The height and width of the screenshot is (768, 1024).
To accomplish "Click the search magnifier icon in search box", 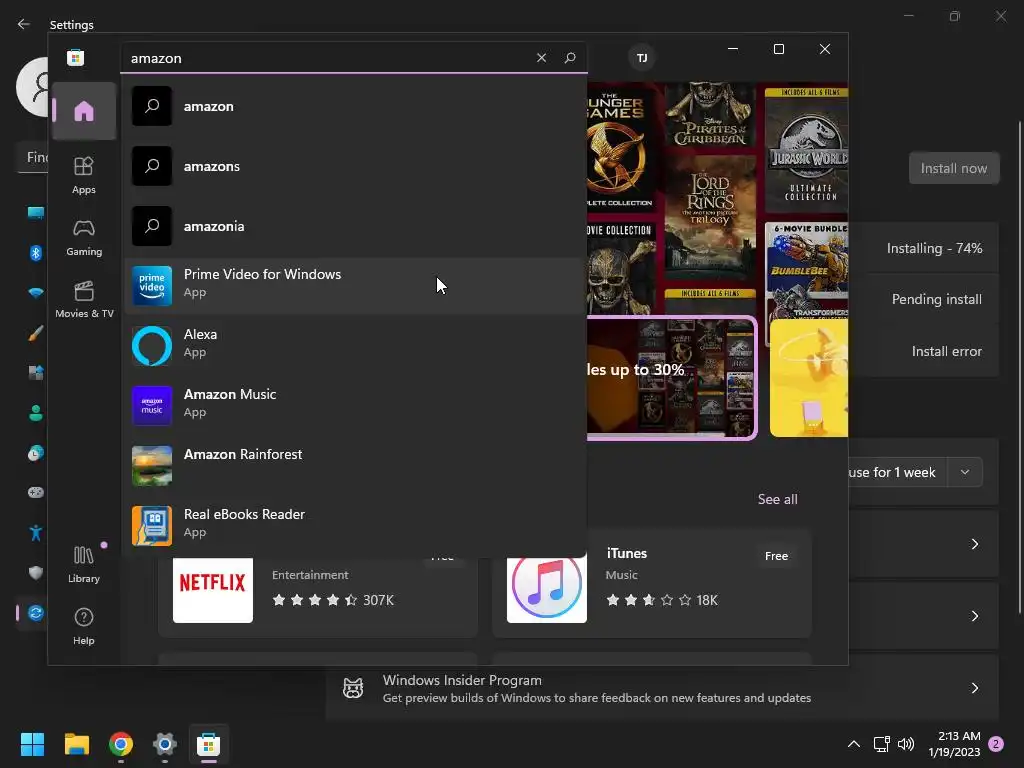I will [x=569, y=57].
